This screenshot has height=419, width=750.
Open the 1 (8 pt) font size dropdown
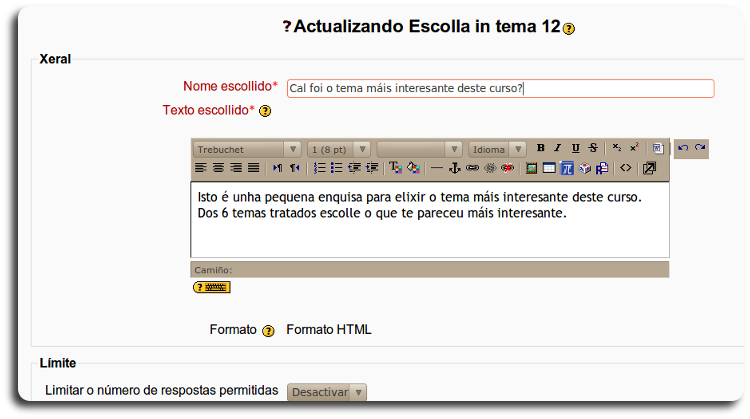(x=339, y=150)
